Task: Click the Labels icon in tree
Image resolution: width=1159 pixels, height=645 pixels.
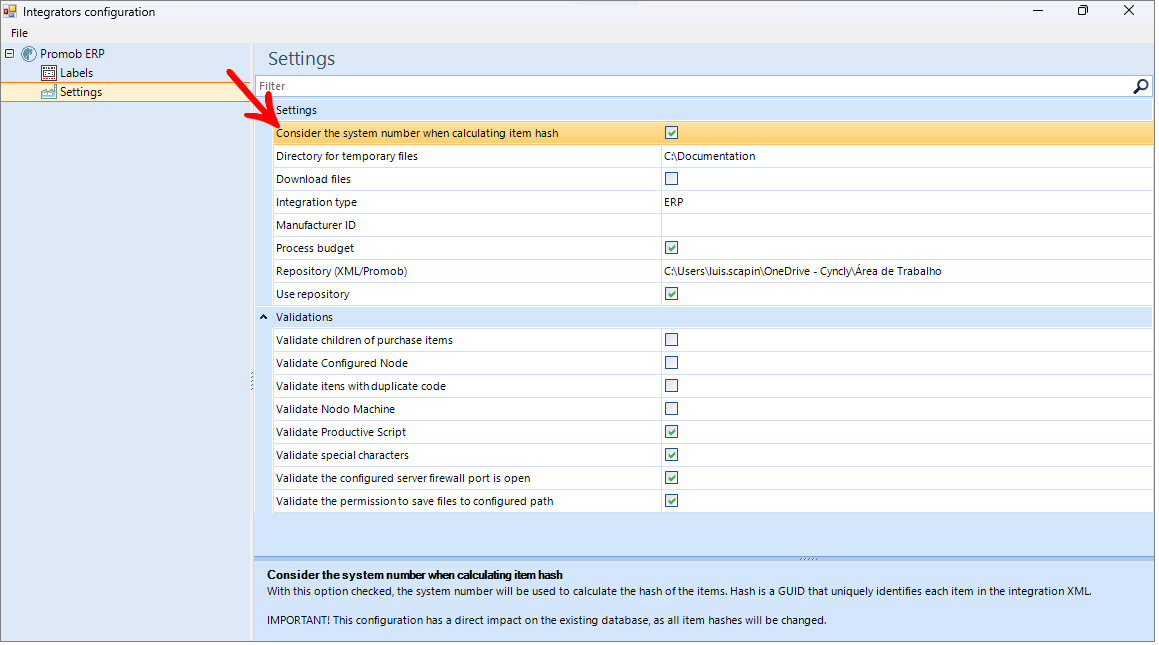Action: pos(49,72)
